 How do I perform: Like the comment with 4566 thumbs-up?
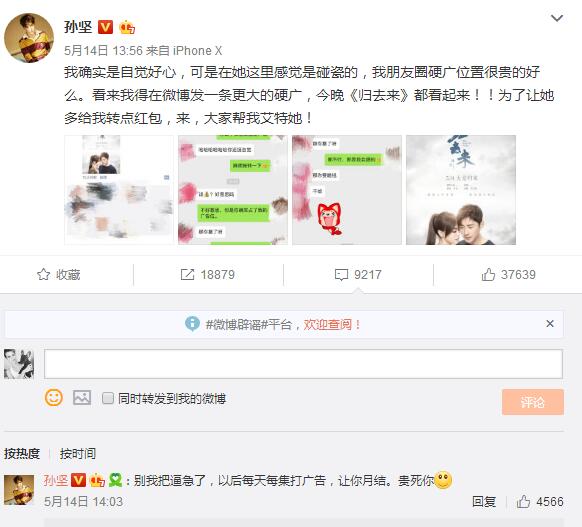coord(523,502)
